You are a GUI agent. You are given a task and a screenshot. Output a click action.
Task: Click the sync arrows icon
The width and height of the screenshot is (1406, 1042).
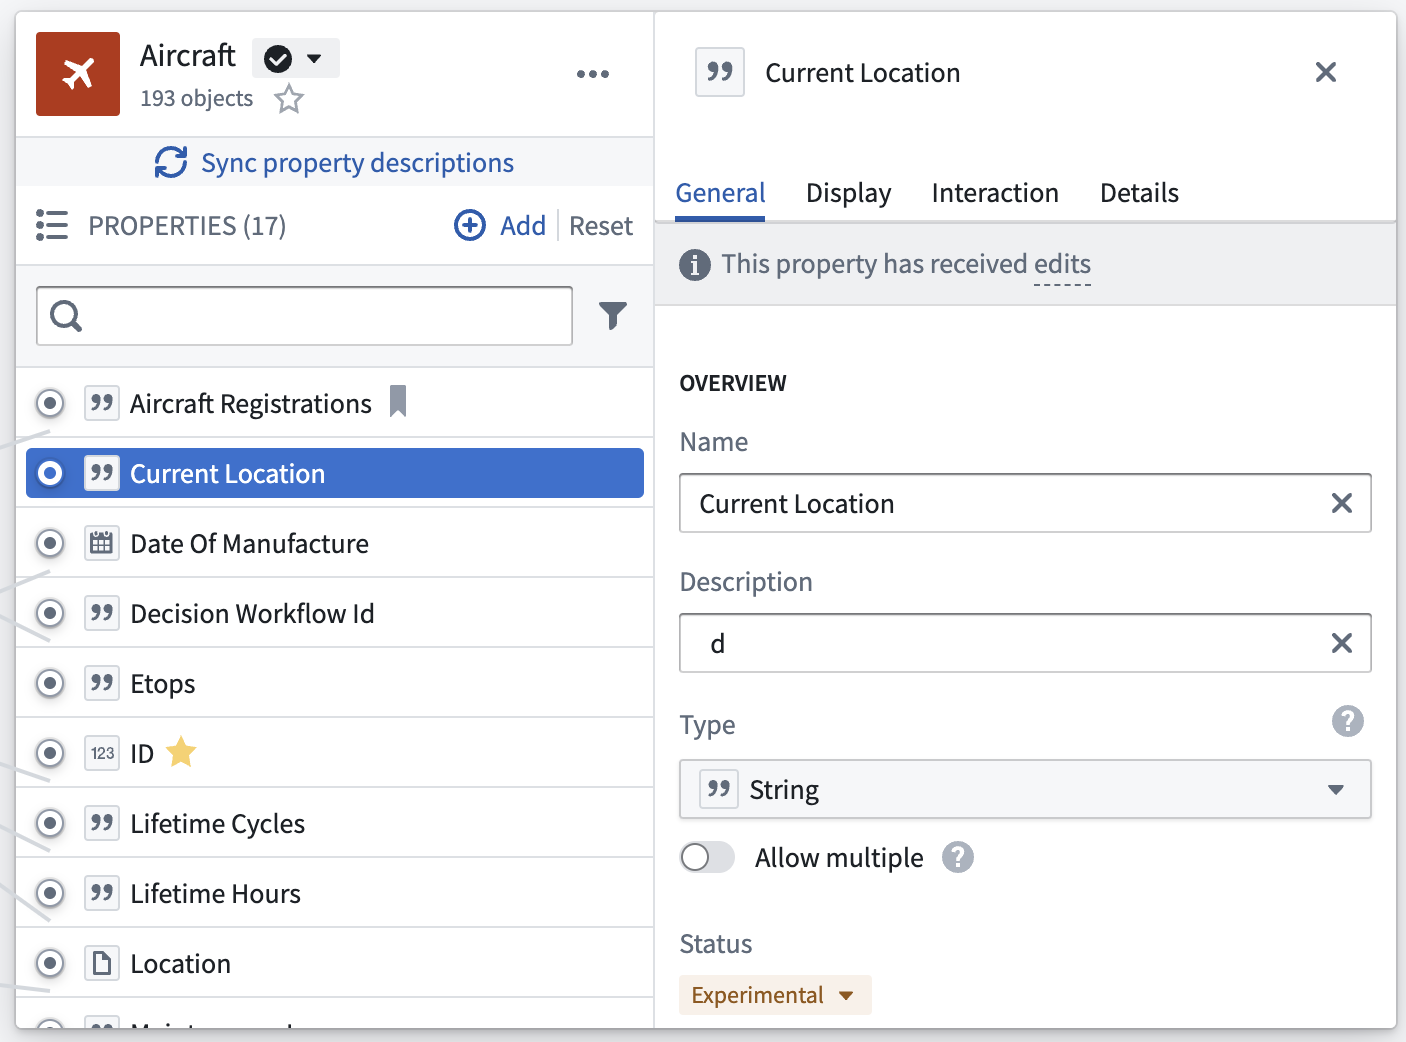pos(171,162)
